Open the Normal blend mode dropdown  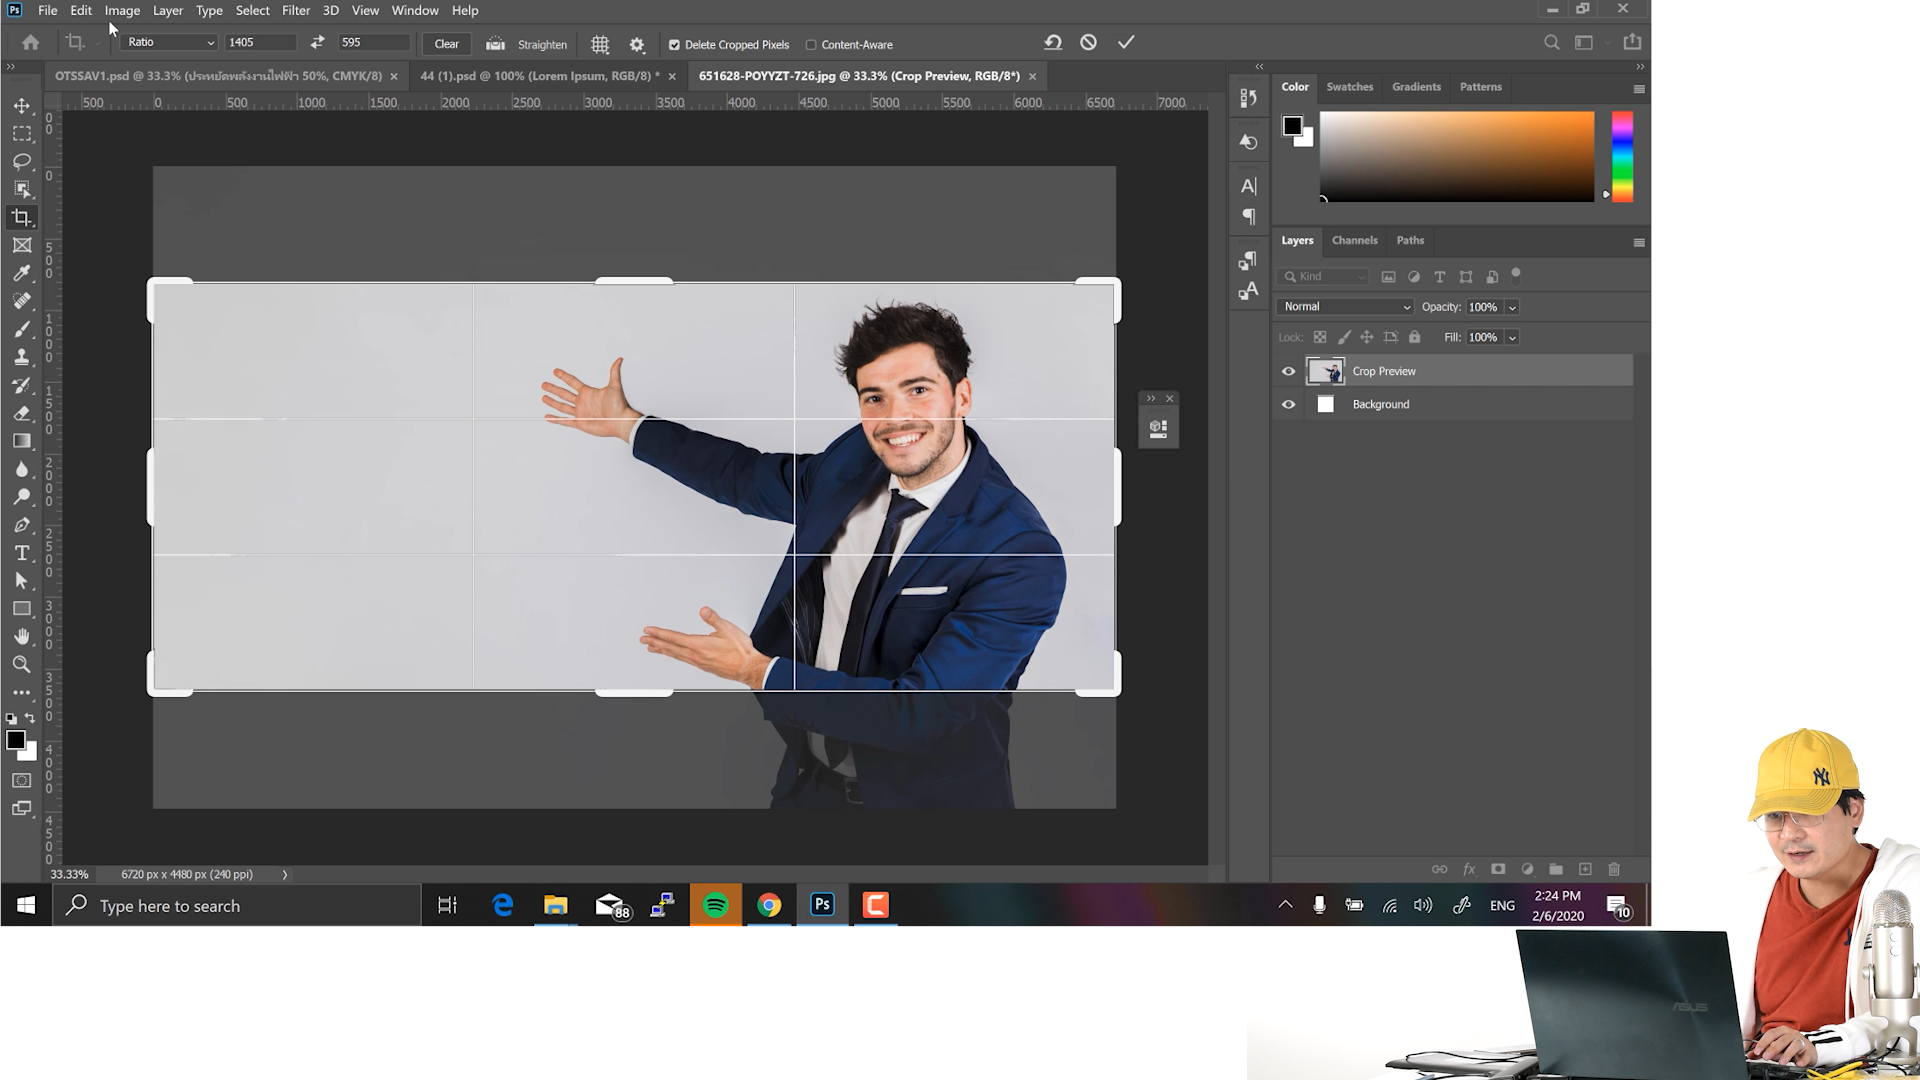(1345, 307)
